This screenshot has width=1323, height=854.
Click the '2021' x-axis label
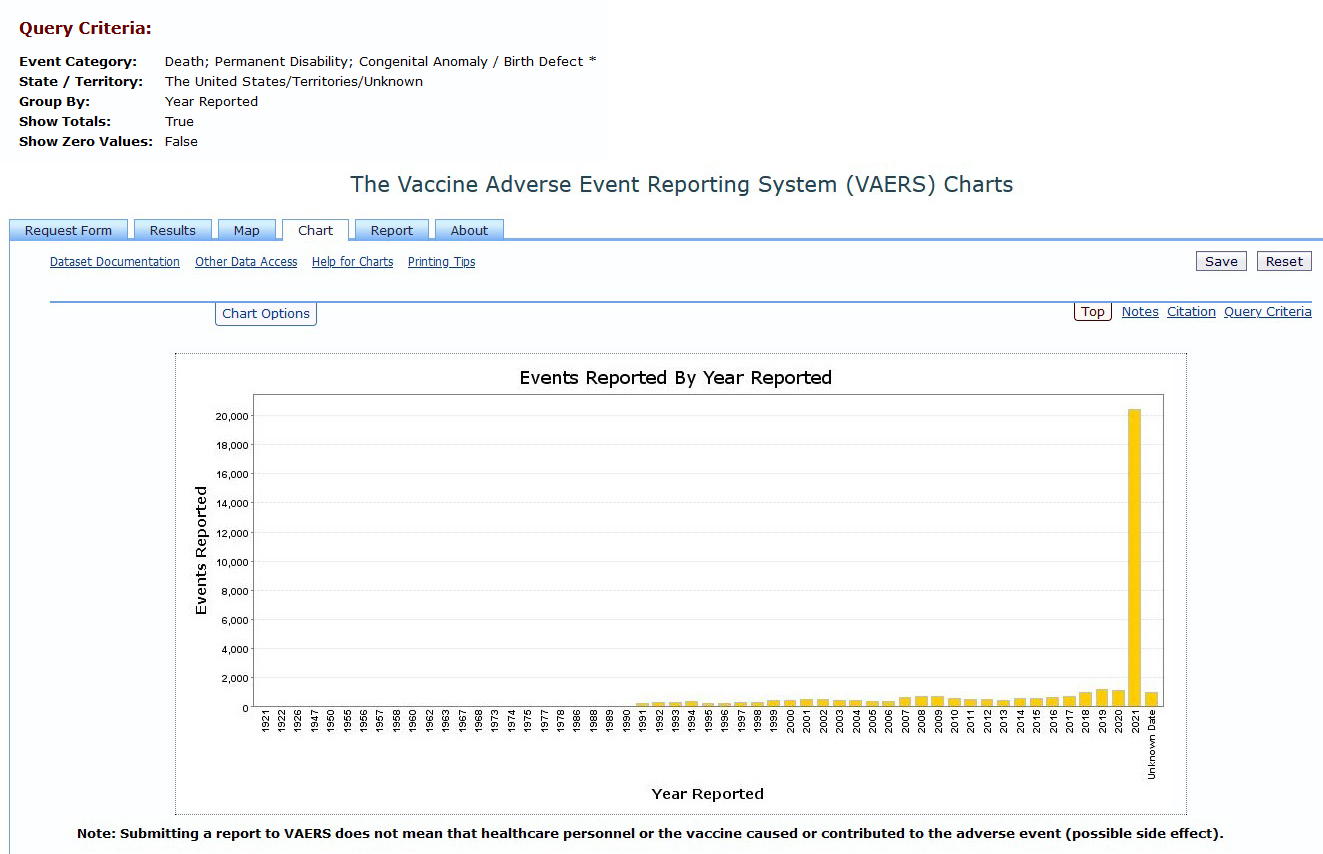pos(1135,722)
